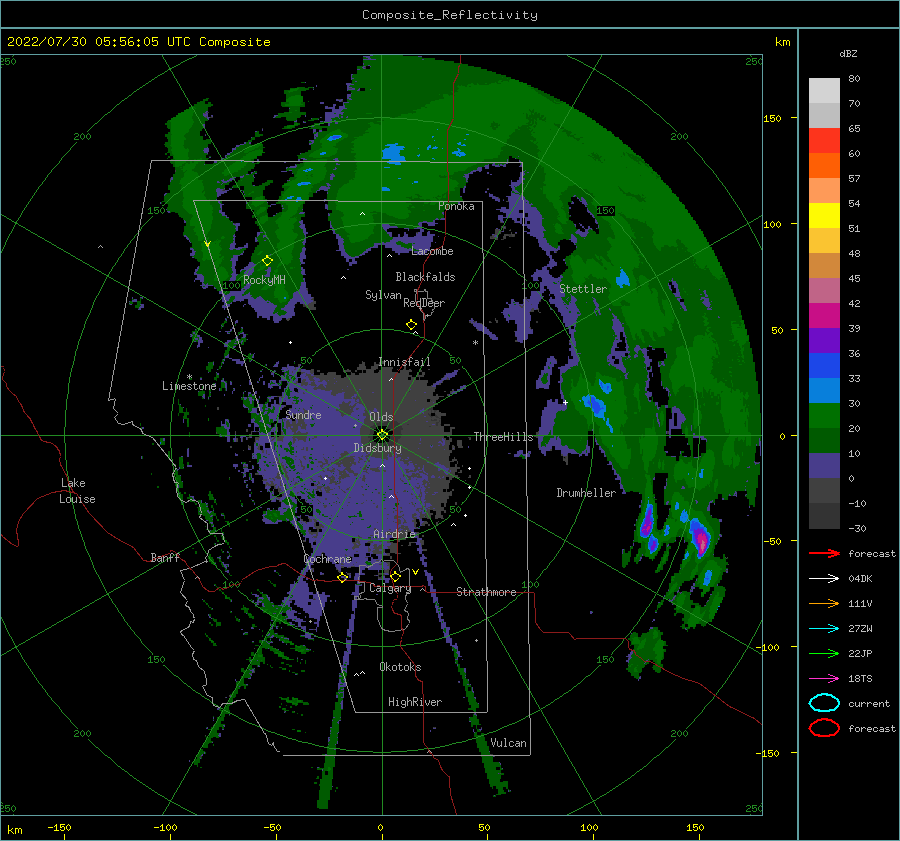Select the green 22JP arrow legend icon
This screenshot has width=900, height=841.
click(x=824, y=653)
